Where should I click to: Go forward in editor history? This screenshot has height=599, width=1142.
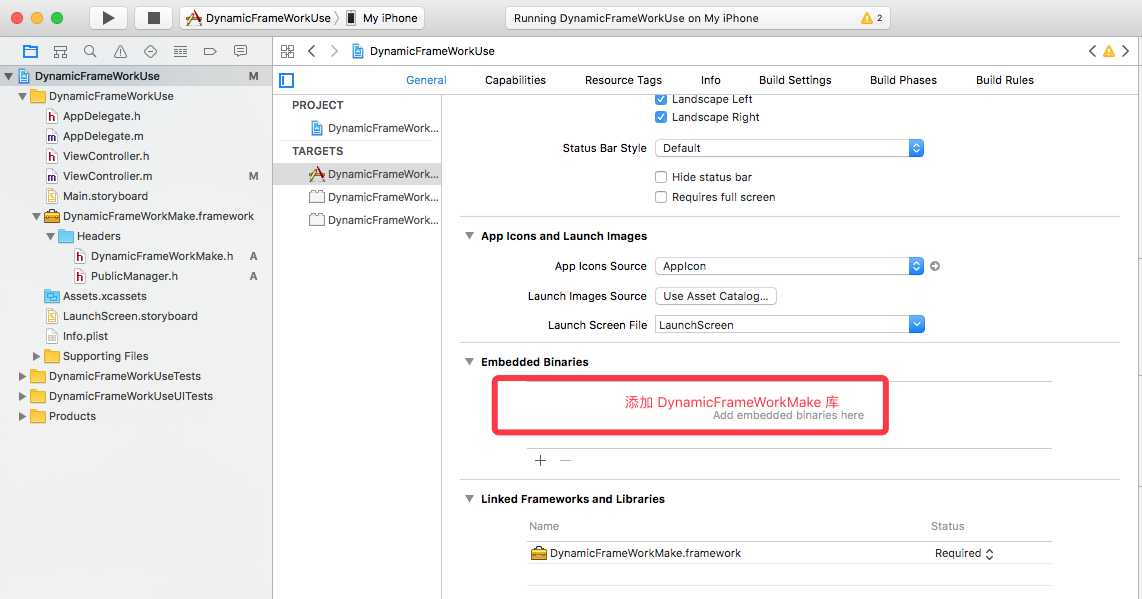click(x=334, y=51)
